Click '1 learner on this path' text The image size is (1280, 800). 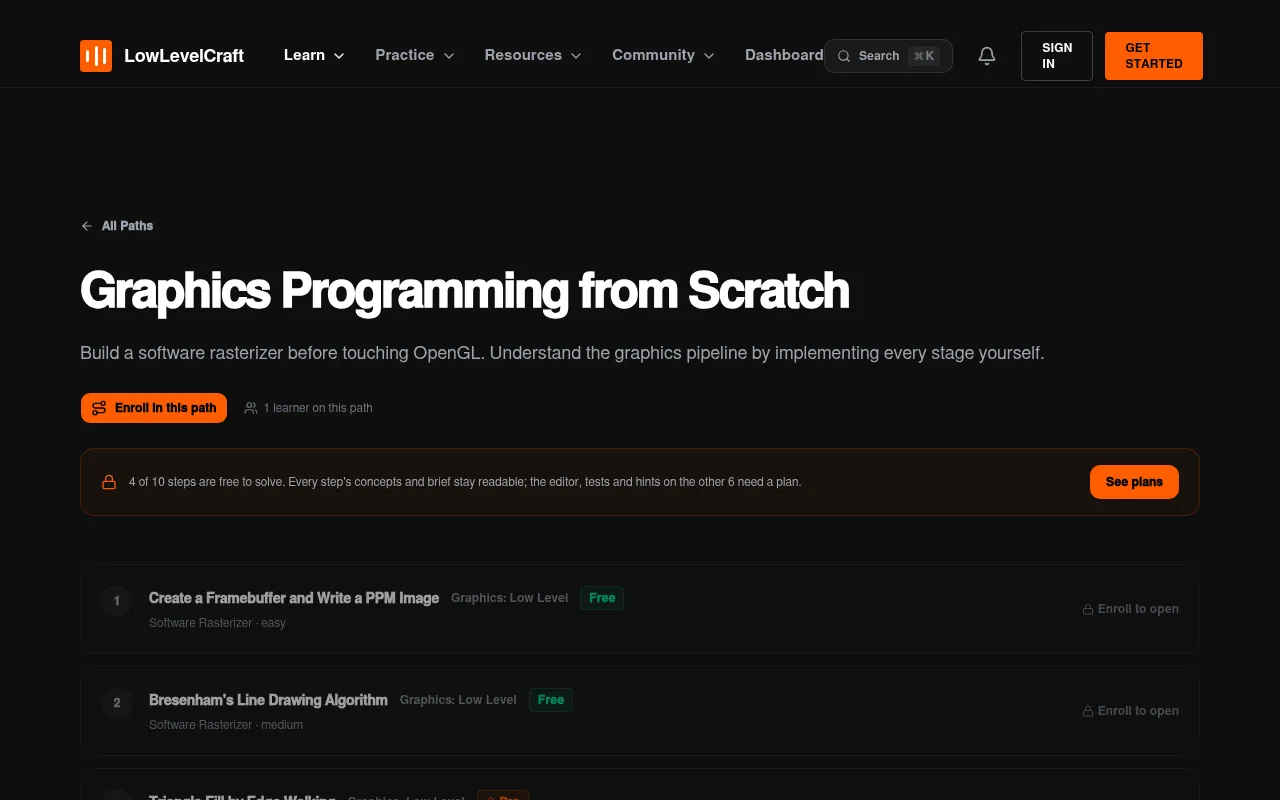click(318, 408)
